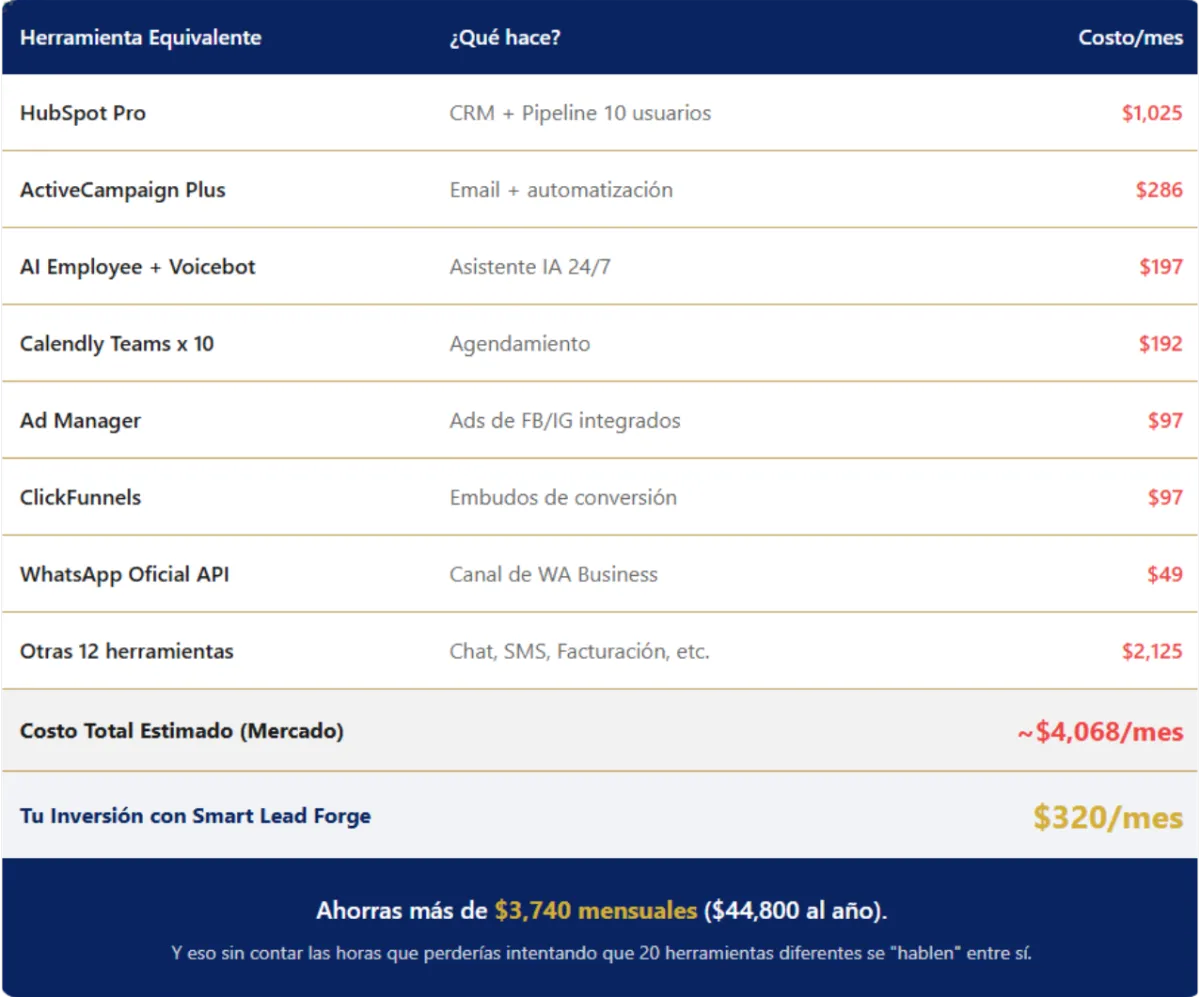This screenshot has height=997, width=1200.
Task: Select the ActiveCampaign Plus tool name
Action: point(123,190)
